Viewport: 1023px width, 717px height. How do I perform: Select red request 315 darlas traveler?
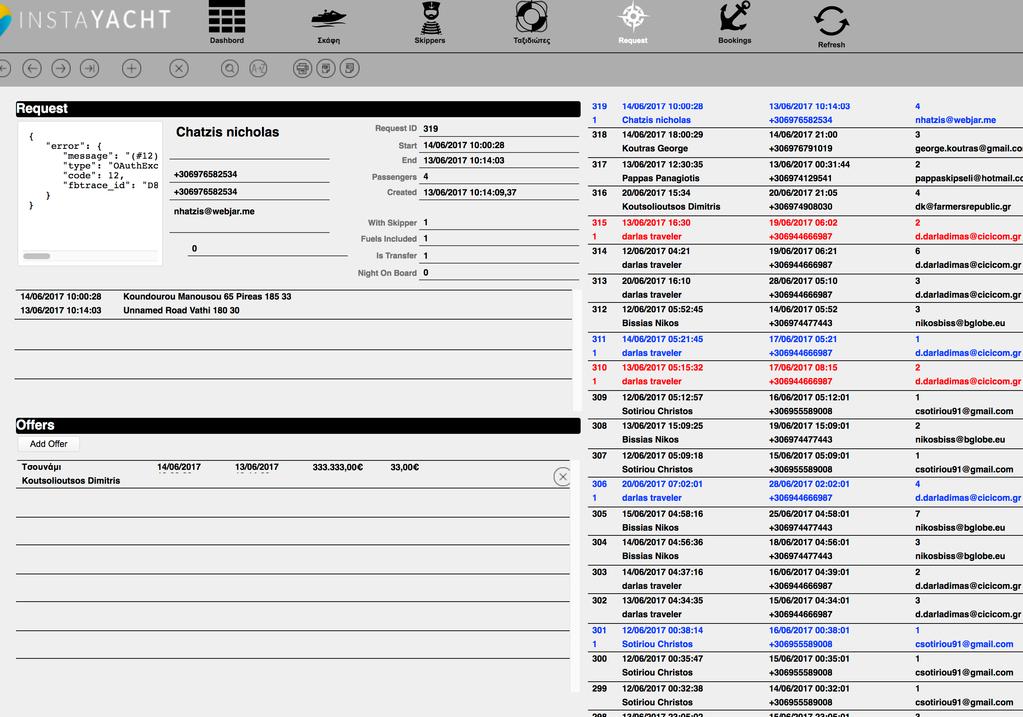pos(805,230)
